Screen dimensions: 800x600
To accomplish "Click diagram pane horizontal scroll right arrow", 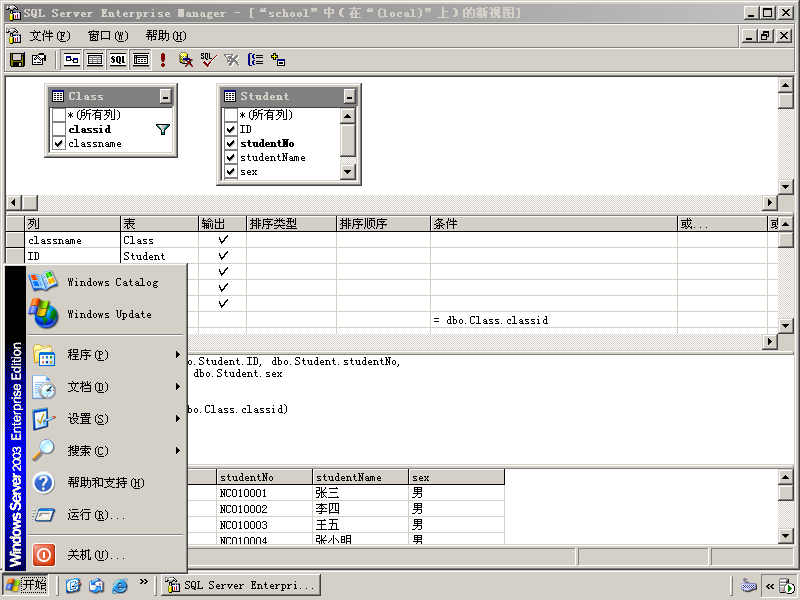I will coord(770,203).
